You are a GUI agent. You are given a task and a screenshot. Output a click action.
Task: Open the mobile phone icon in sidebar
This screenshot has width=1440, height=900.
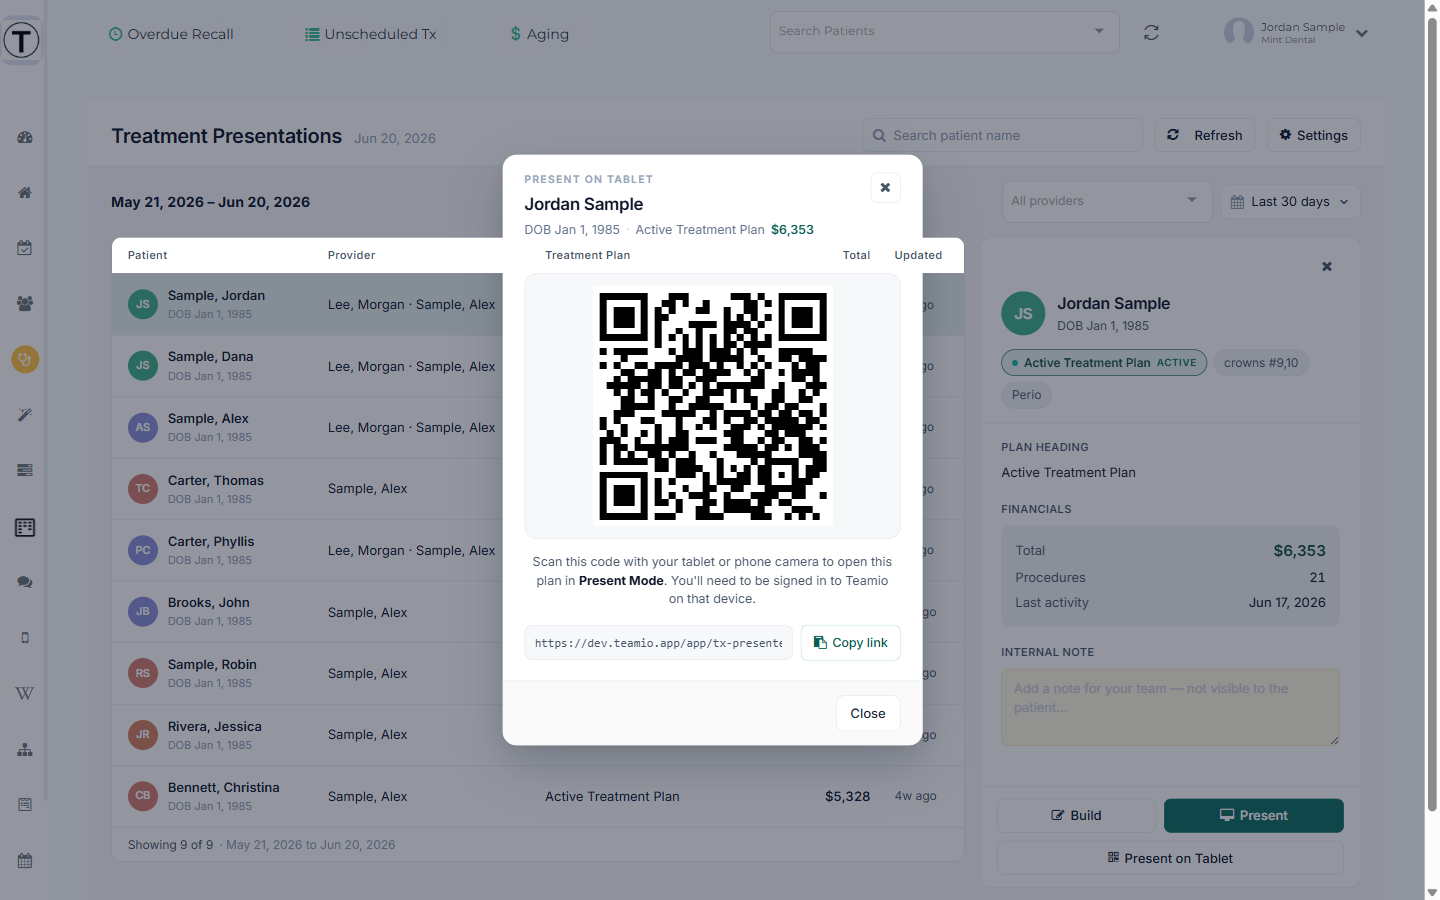(x=25, y=637)
